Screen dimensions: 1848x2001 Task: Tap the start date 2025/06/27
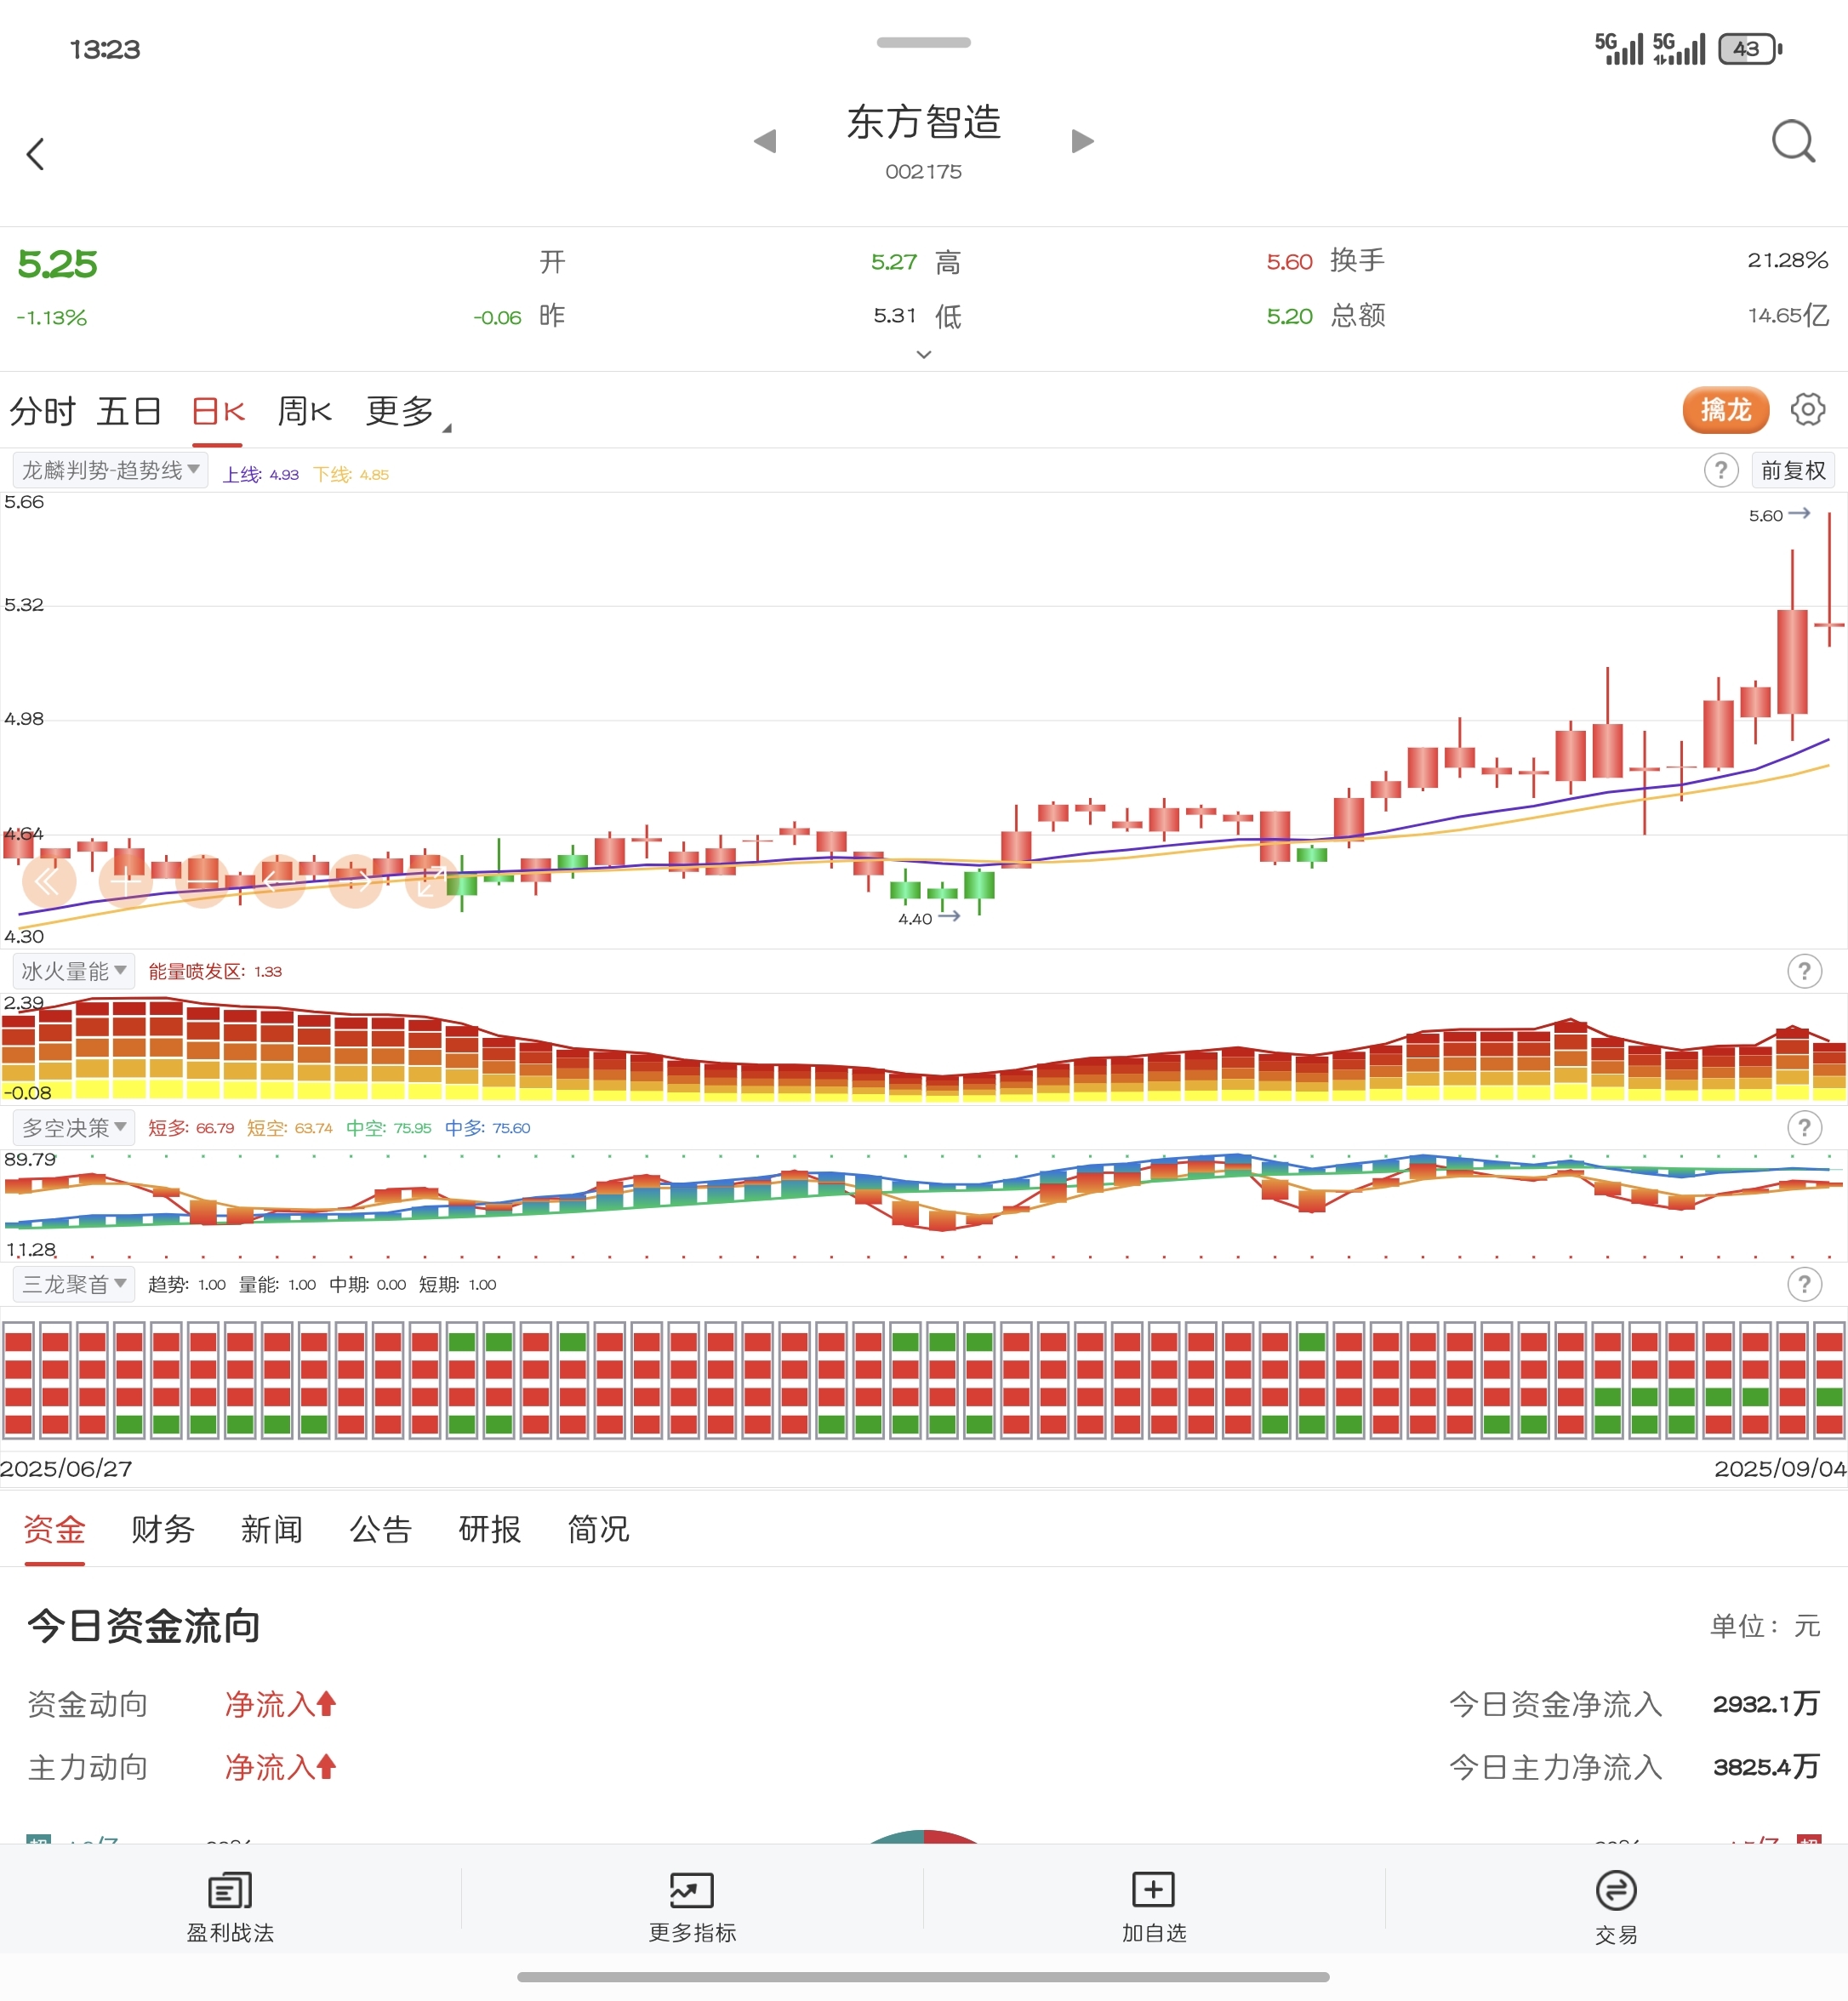click(x=66, y=1468)
